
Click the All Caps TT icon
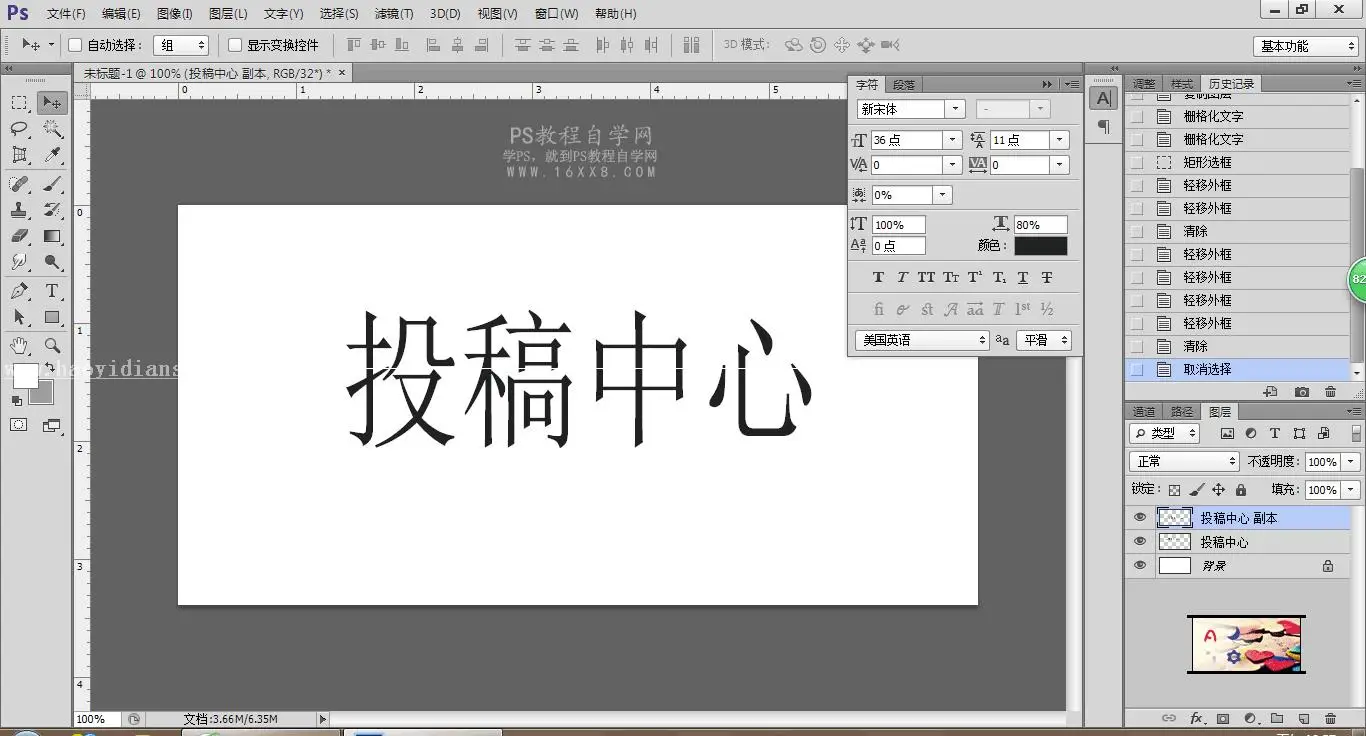point(926,277)
